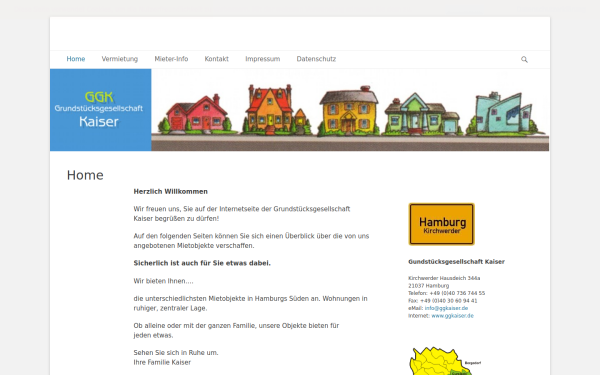The height and width of the screenshot is (375, 600).
Task: Click the 'Sehen Sie sich in Ruhe um.' line
Action: [176, 353]
